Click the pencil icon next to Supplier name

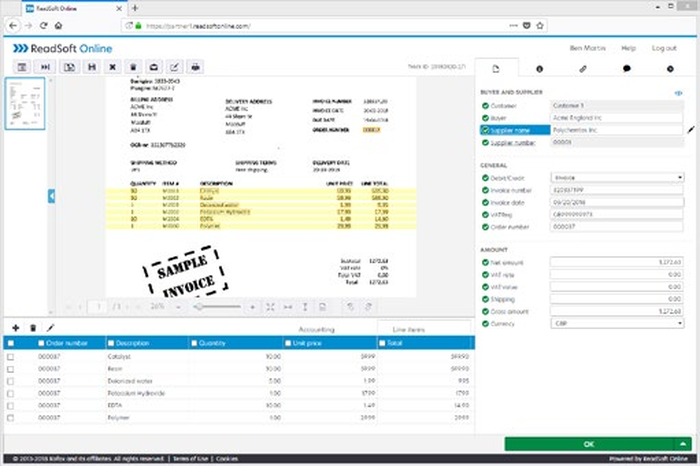(x=691, y=130)
